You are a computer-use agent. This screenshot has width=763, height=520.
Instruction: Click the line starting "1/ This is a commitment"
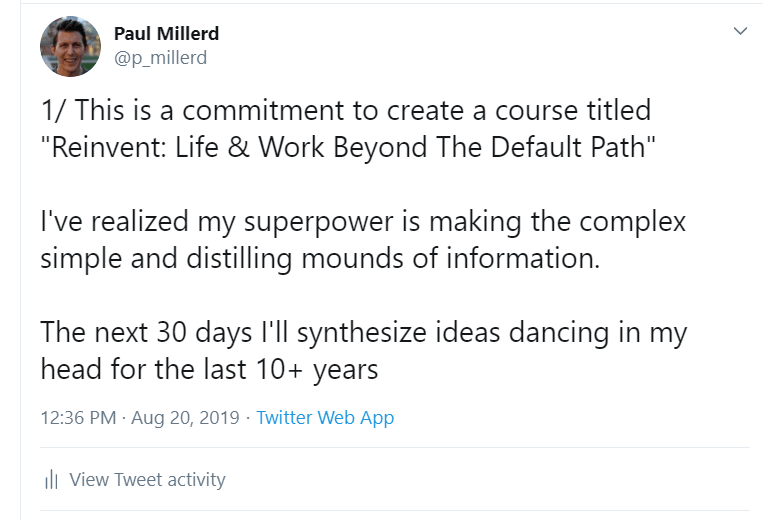tap(345, 110)
